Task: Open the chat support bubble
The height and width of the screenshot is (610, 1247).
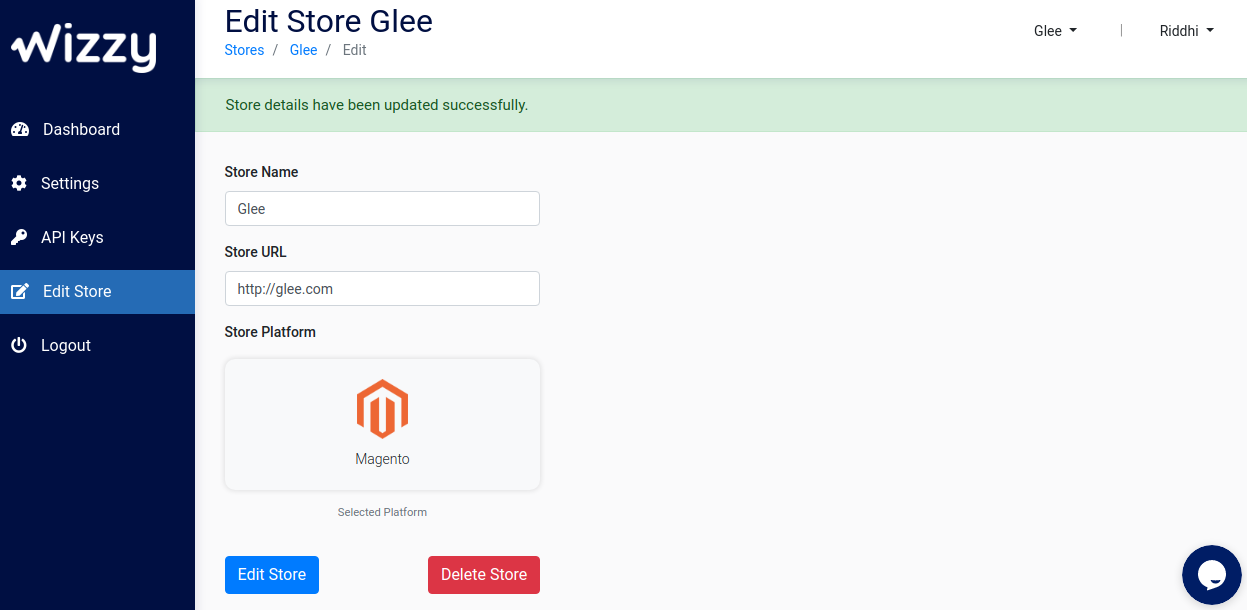Action: (x=1211, y=574)
